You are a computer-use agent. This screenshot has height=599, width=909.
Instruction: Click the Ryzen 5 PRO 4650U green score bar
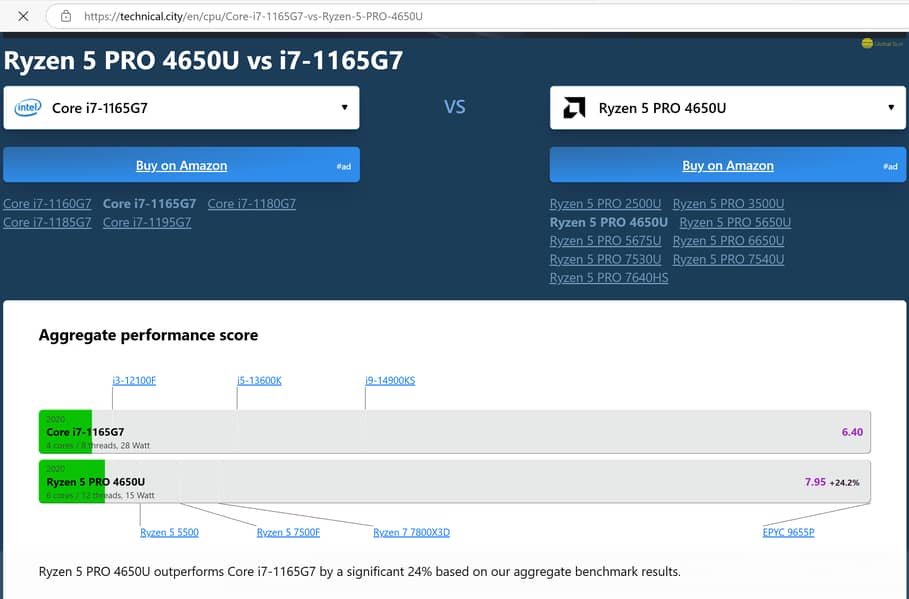[72, 481]
